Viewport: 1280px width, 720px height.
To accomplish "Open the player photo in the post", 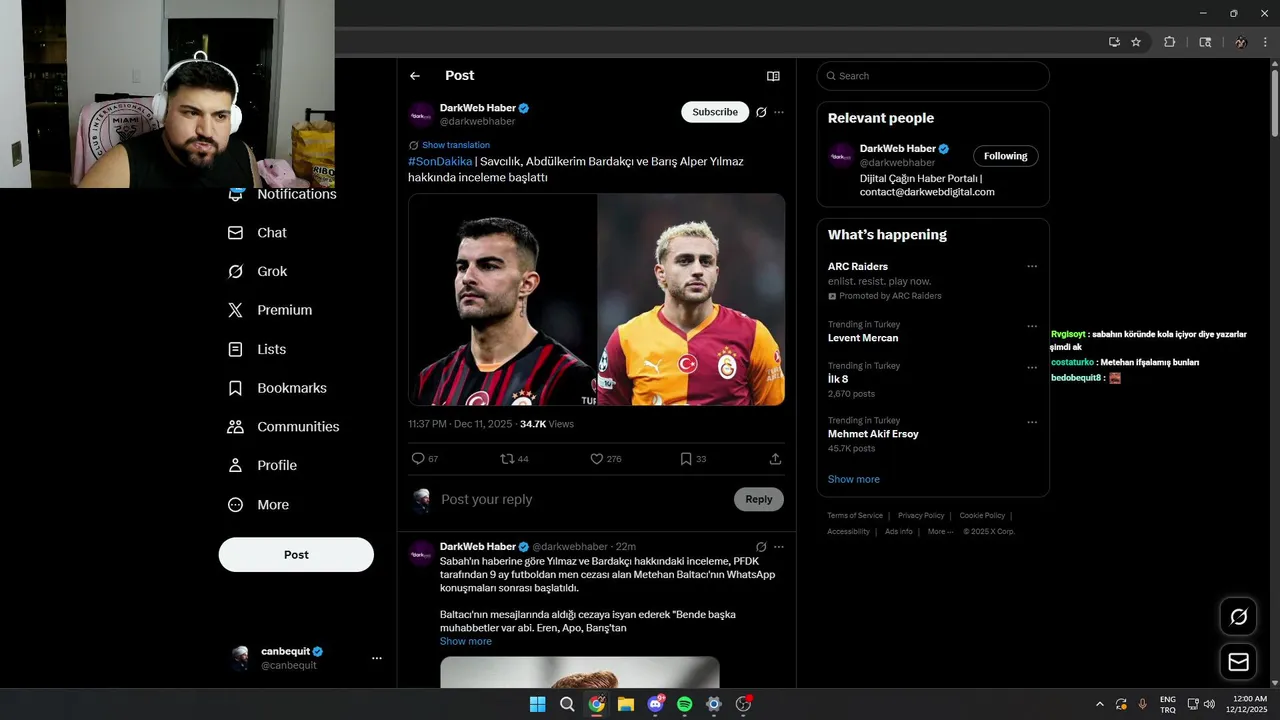I will tap(596, 300).
